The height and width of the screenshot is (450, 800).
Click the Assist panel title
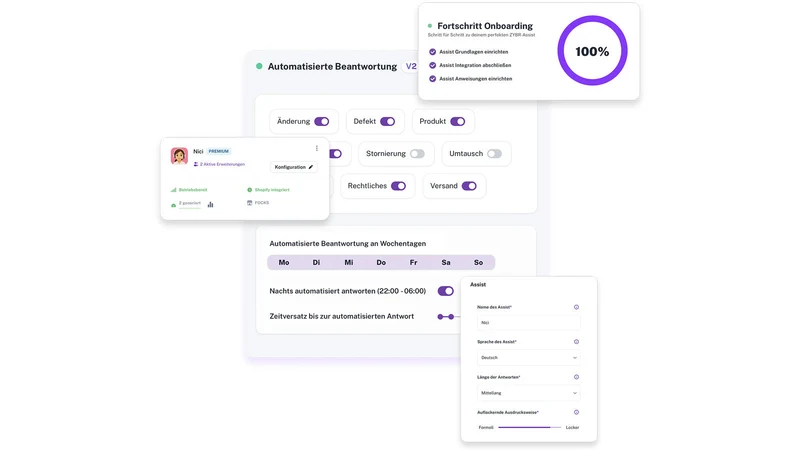478,285
